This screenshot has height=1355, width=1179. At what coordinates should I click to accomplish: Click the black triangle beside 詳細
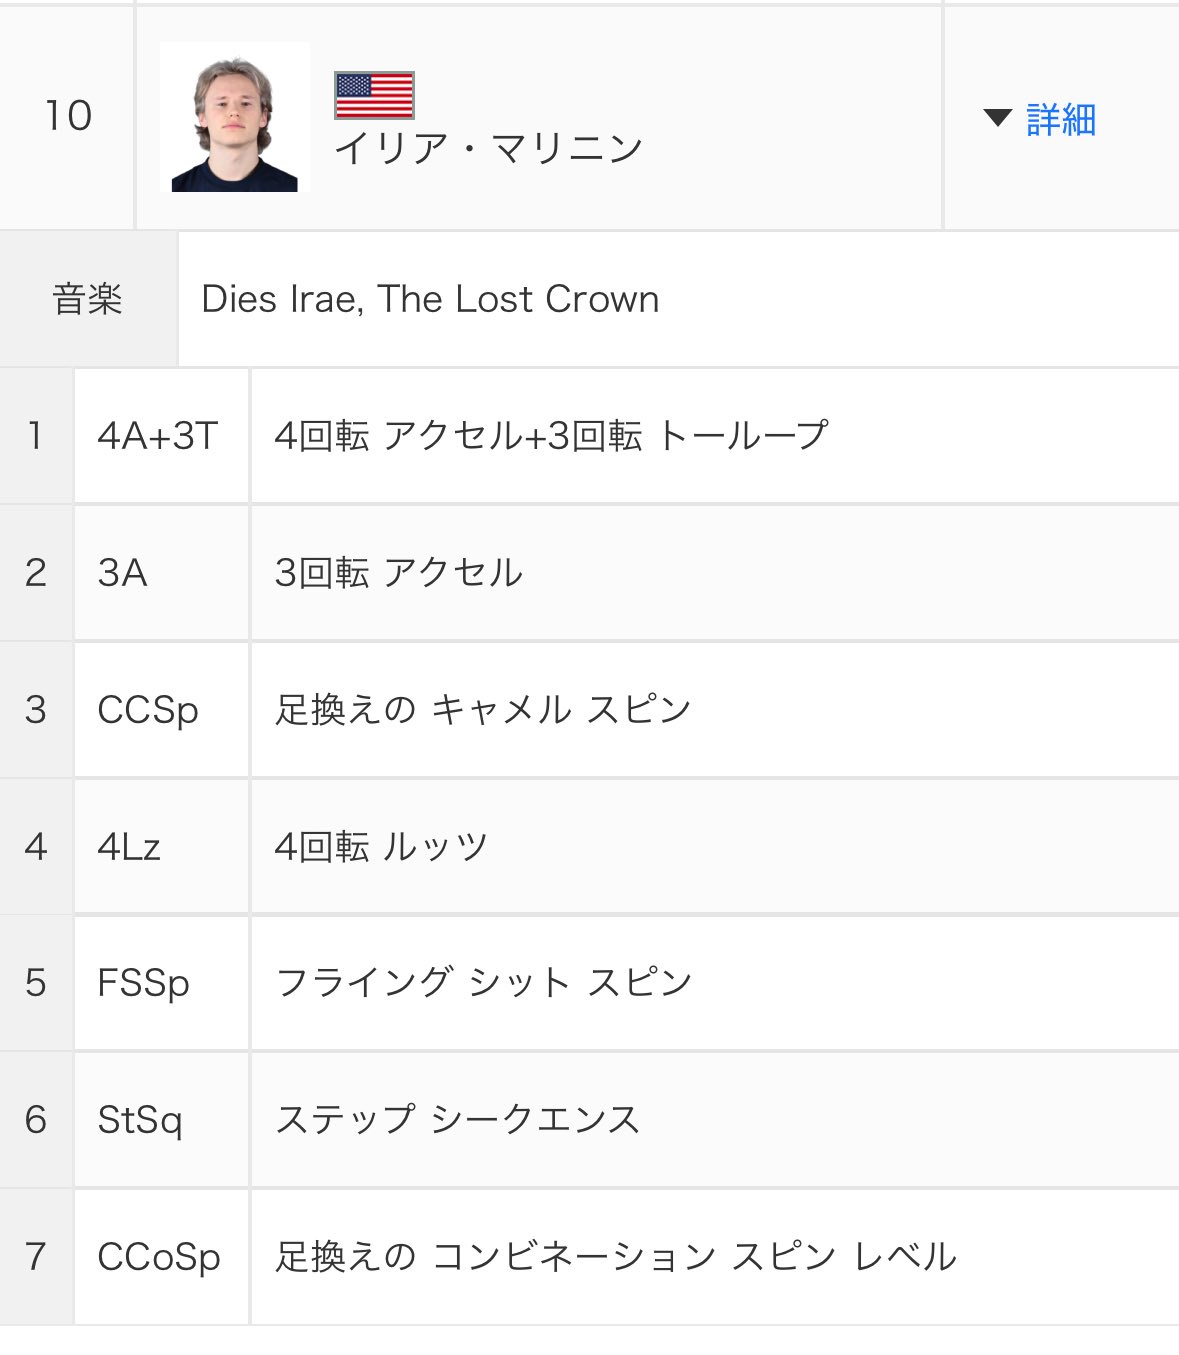click(x=997, y=118)
